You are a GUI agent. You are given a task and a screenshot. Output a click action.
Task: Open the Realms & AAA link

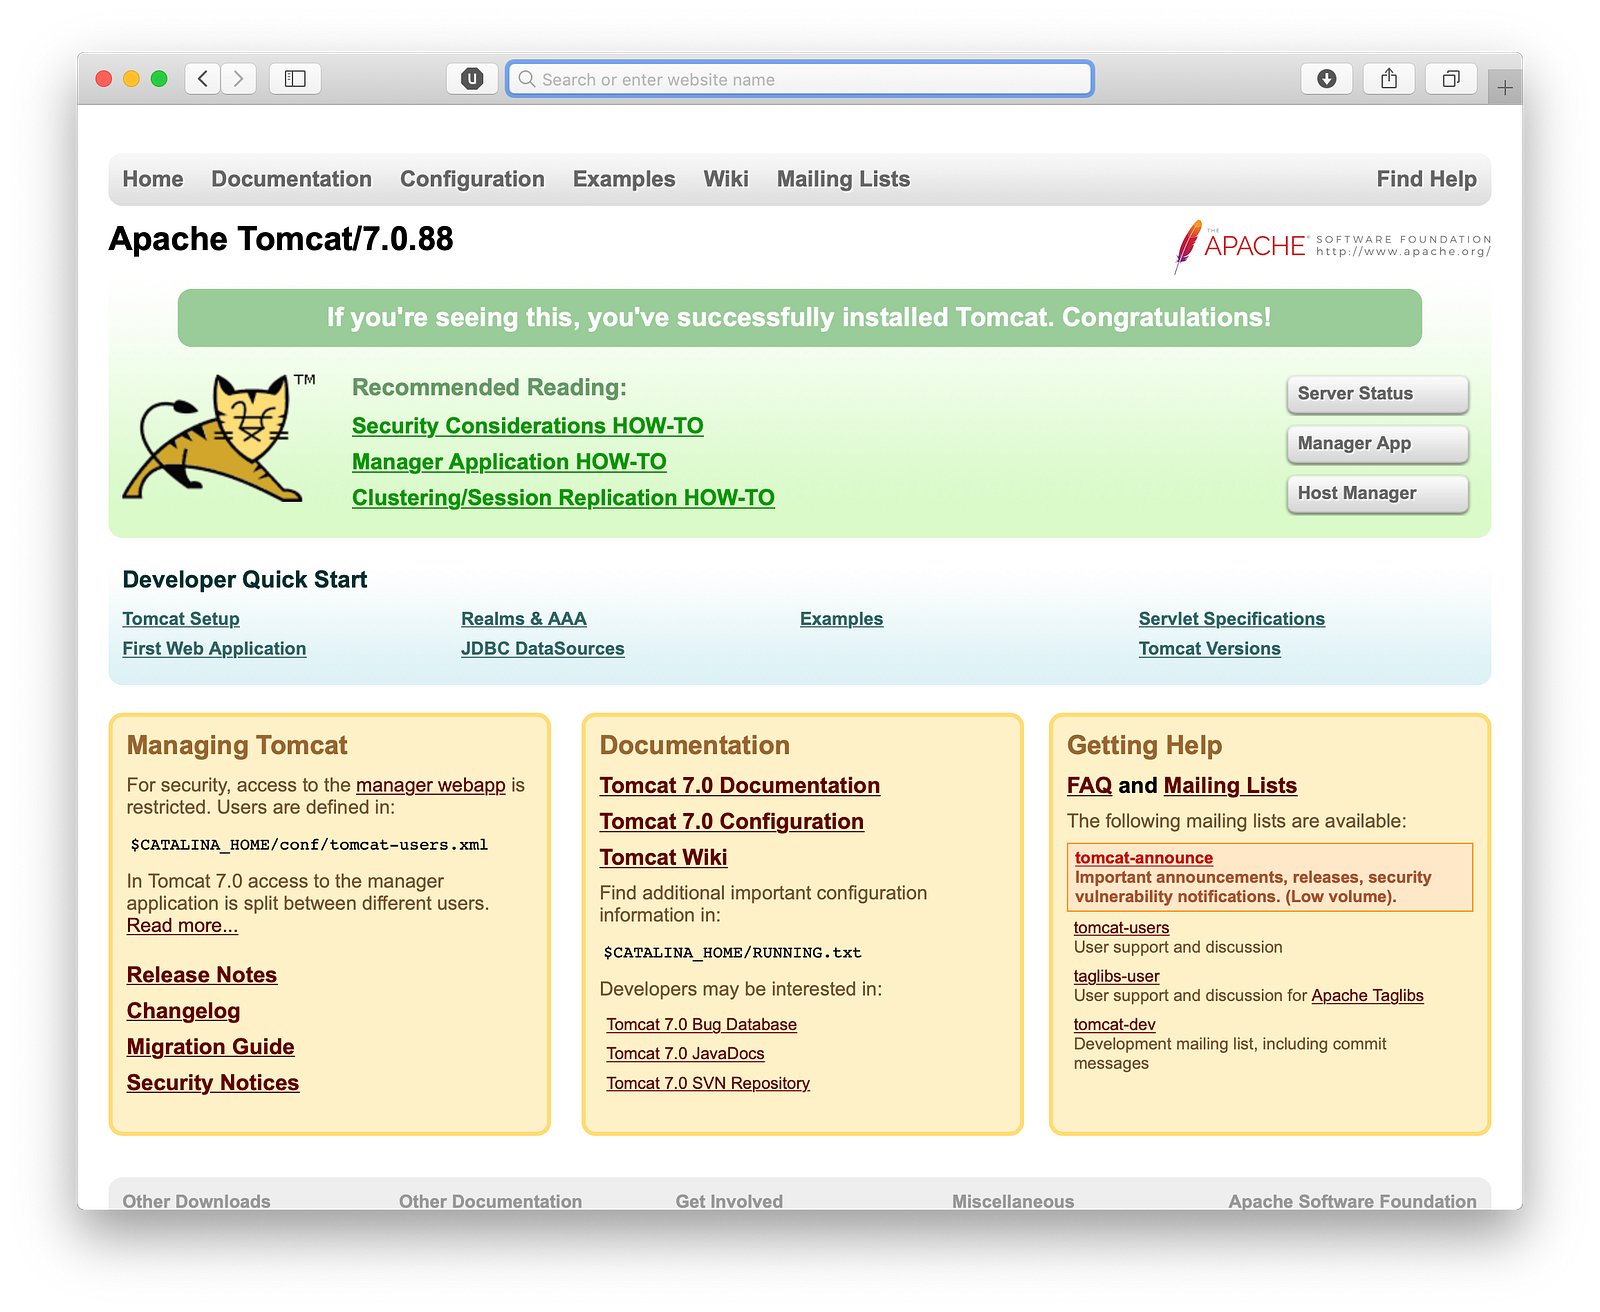[x=524, y=619]
